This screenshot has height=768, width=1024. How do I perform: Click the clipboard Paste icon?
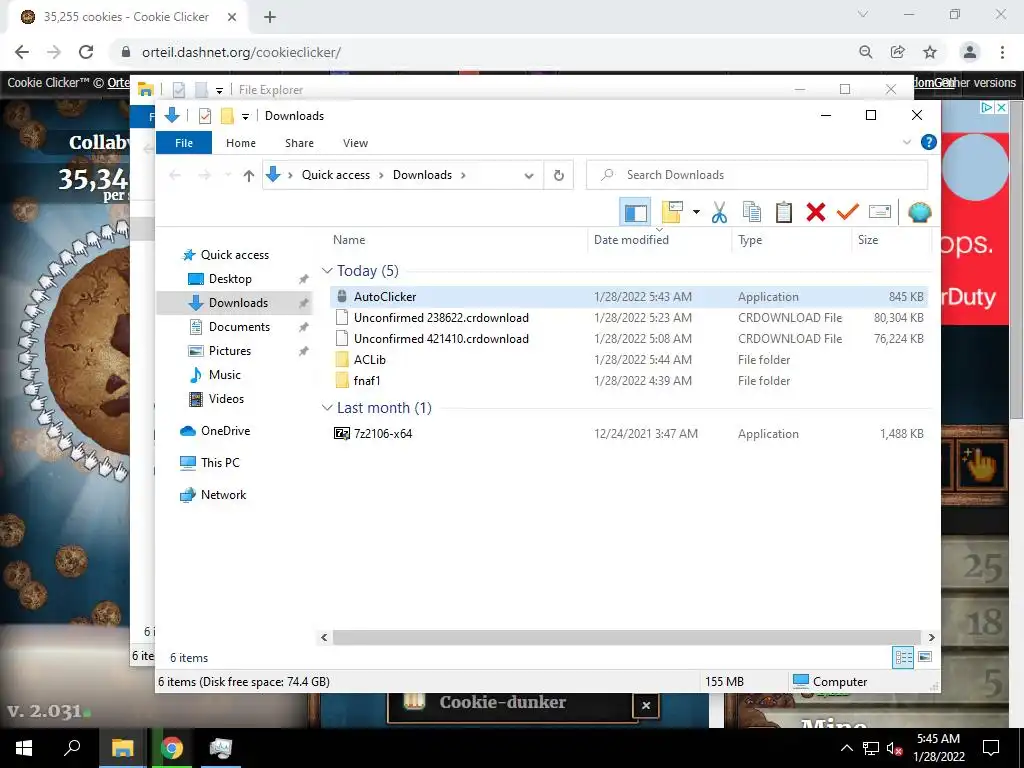(784, 212)
